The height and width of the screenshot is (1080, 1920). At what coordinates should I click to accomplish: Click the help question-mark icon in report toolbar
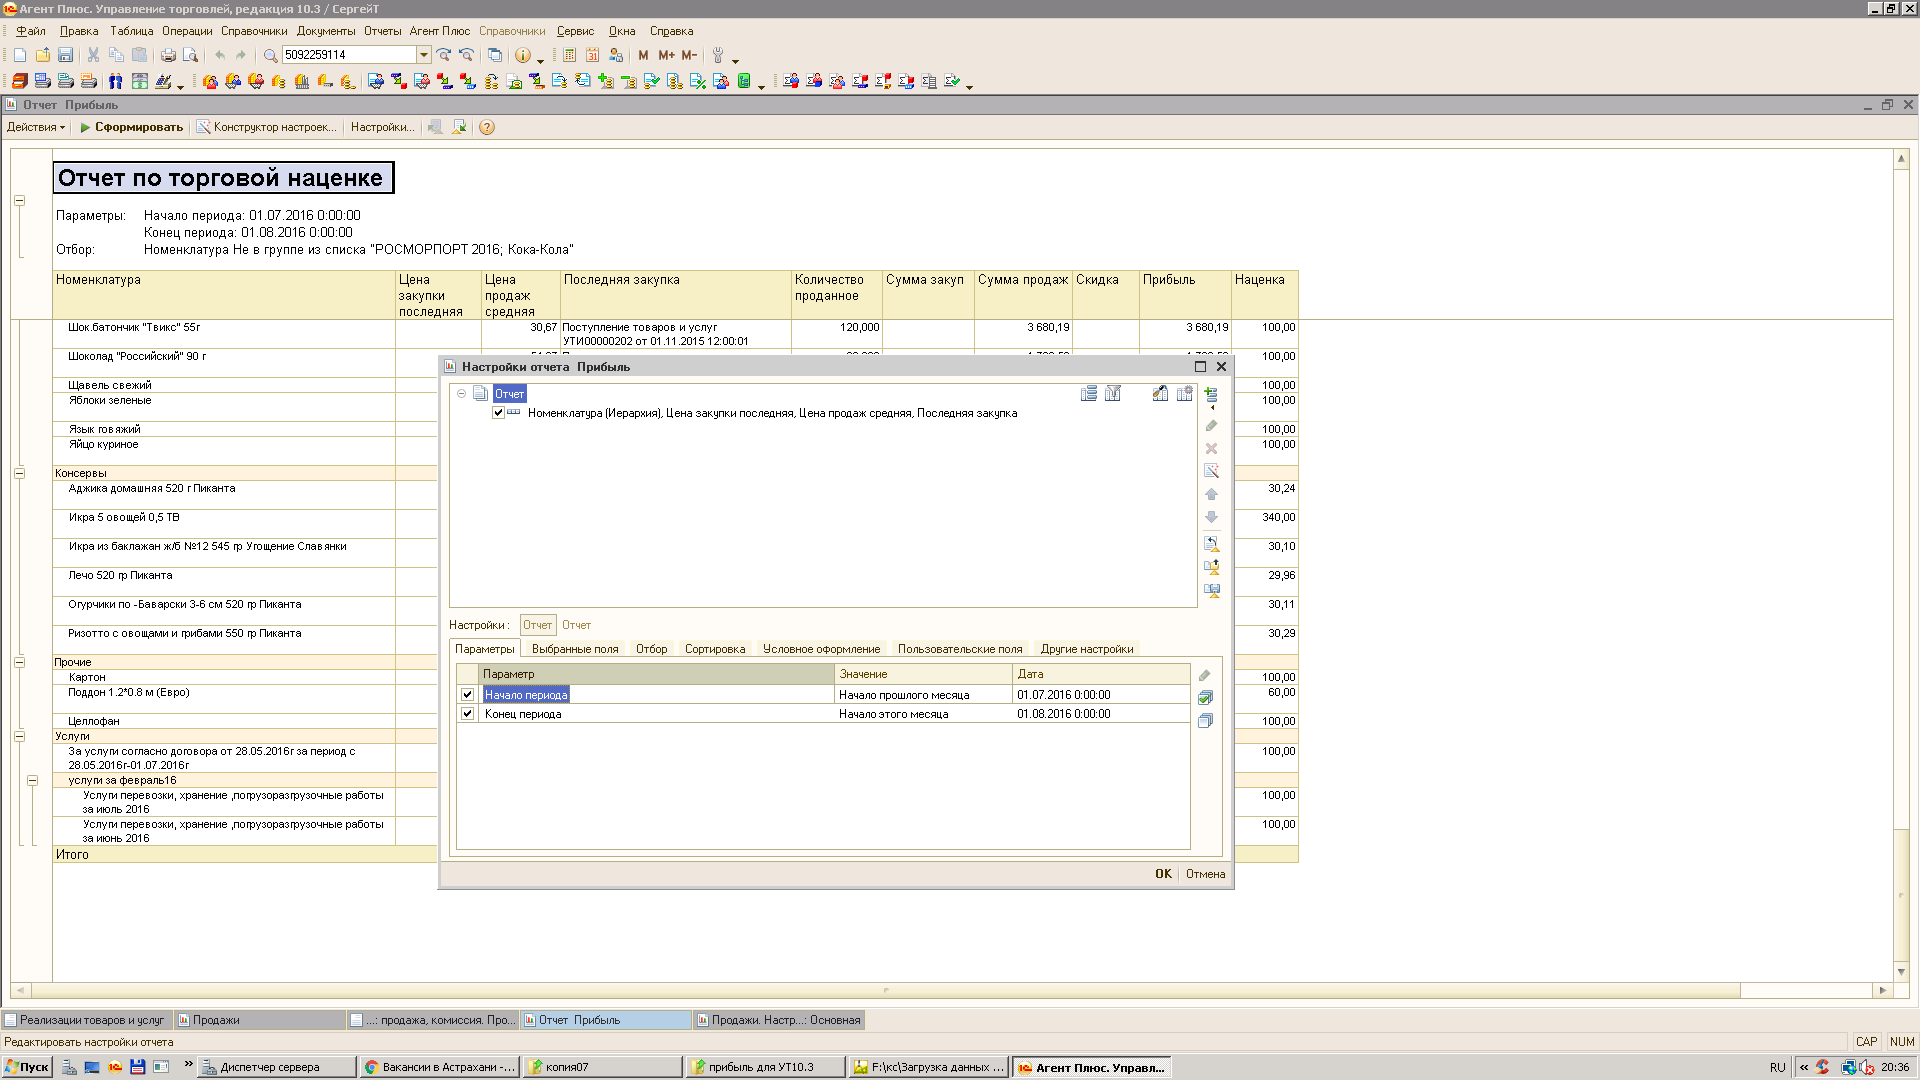[487, 127]
